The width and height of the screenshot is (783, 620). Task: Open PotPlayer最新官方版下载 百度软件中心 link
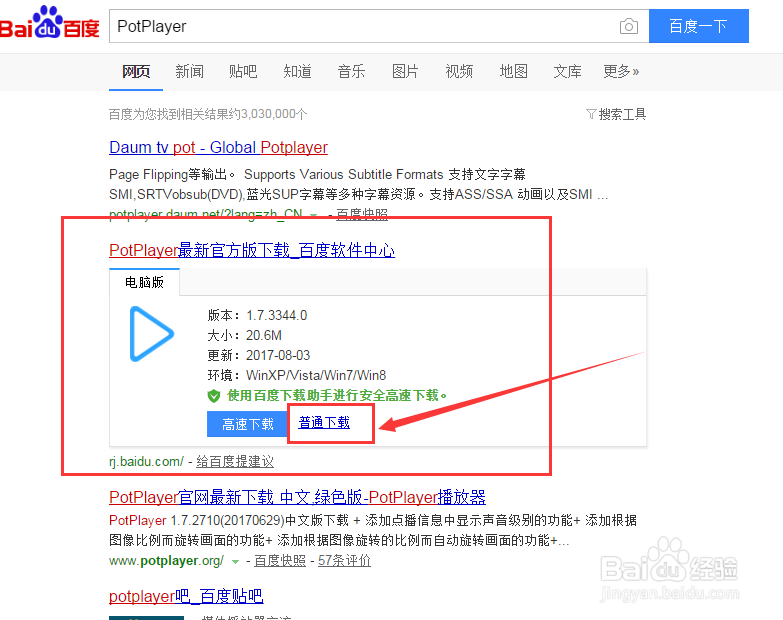point(252,250)
